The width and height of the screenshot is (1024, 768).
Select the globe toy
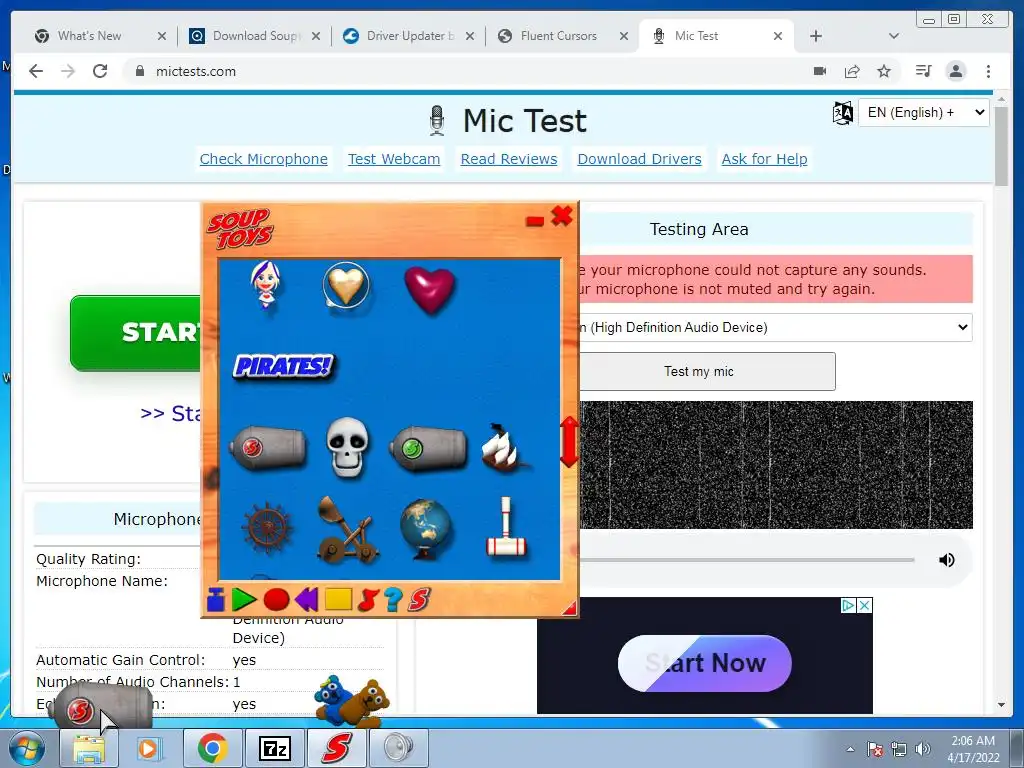point(426,528)
